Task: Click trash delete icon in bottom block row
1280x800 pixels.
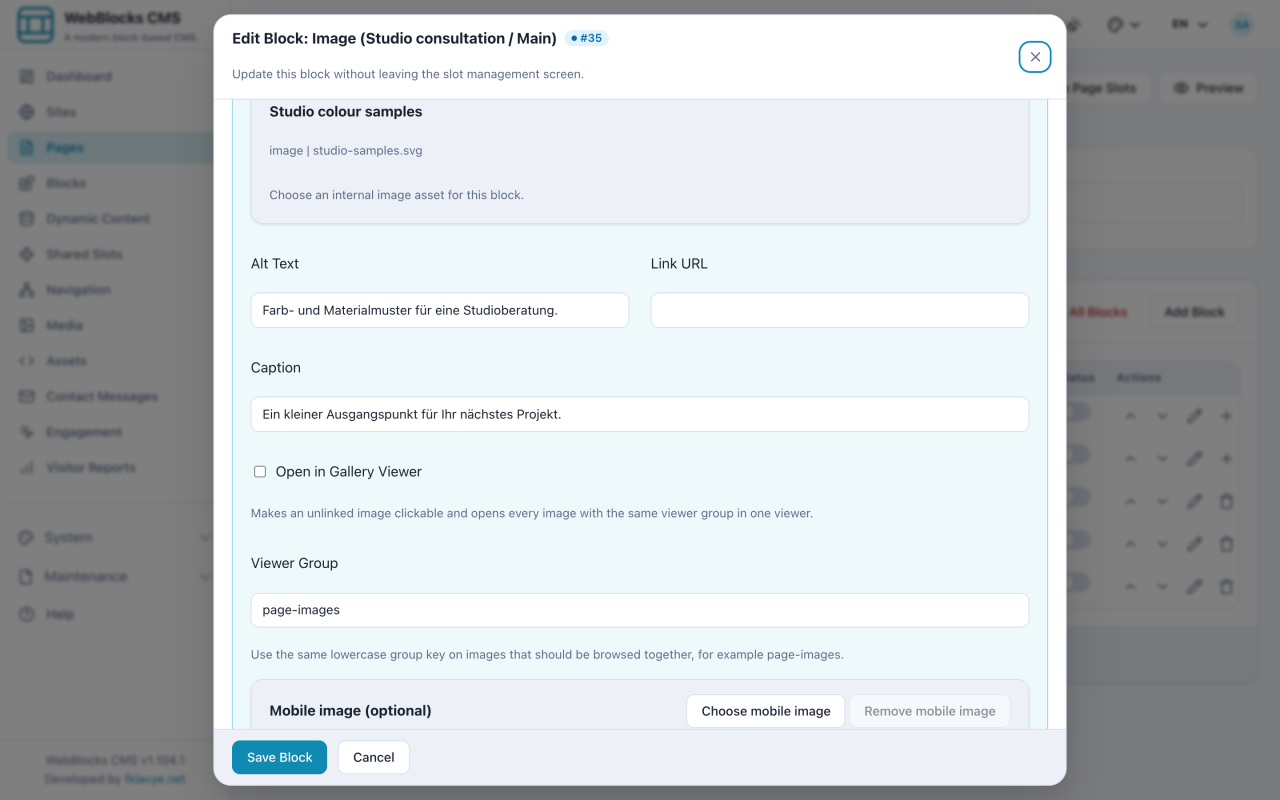Action: [x=1227, y=586]
